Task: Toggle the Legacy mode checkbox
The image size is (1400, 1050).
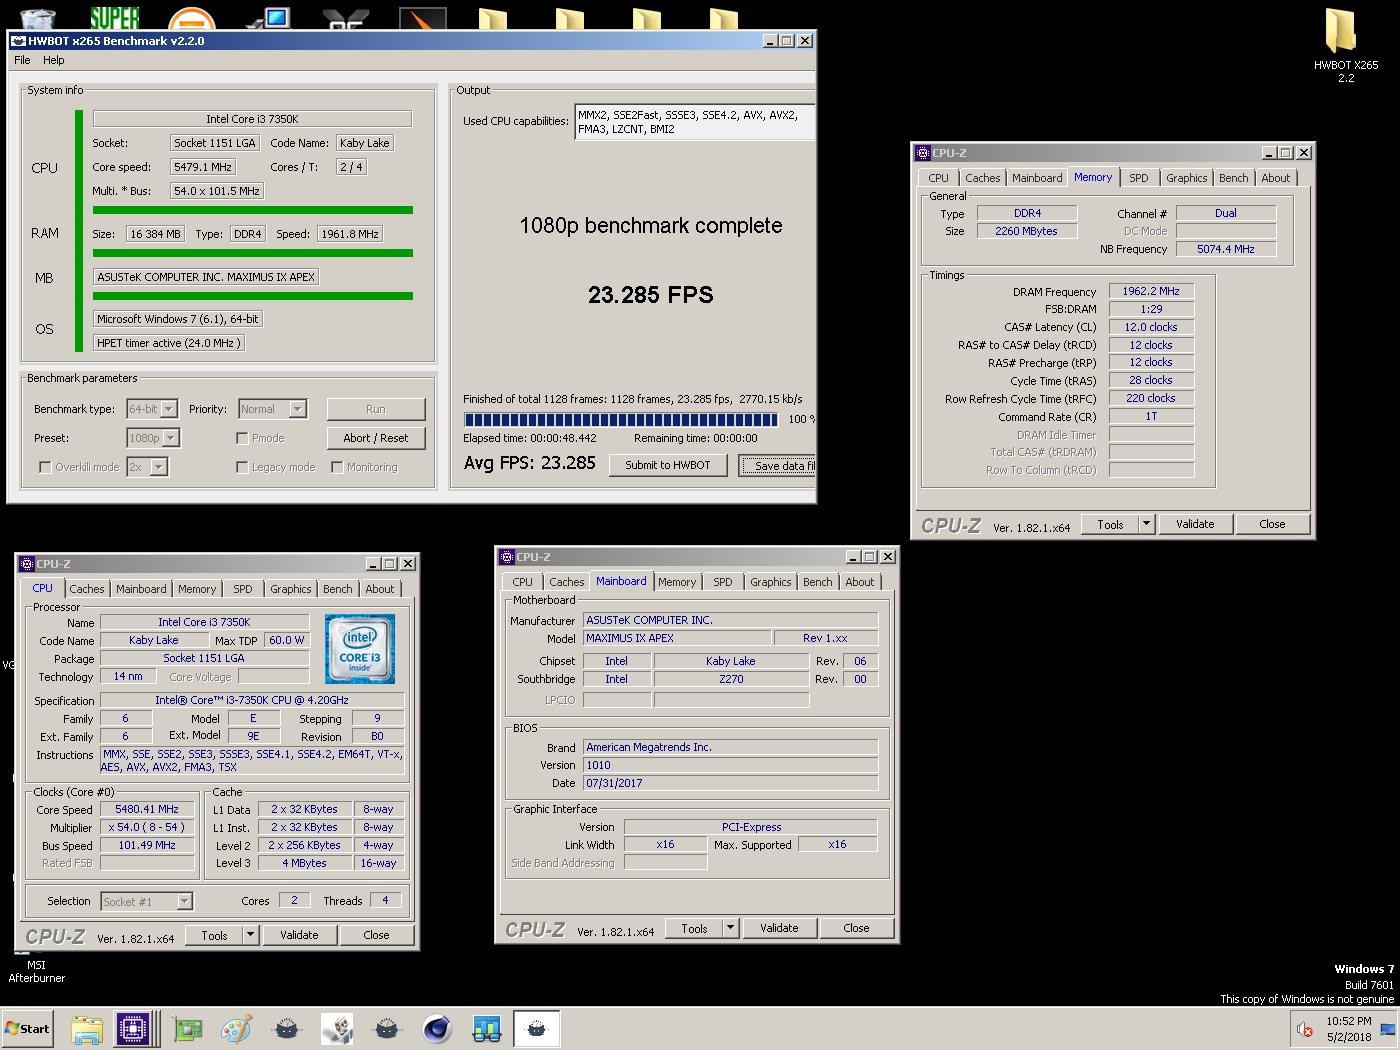Action: click(x=242, y=467)
